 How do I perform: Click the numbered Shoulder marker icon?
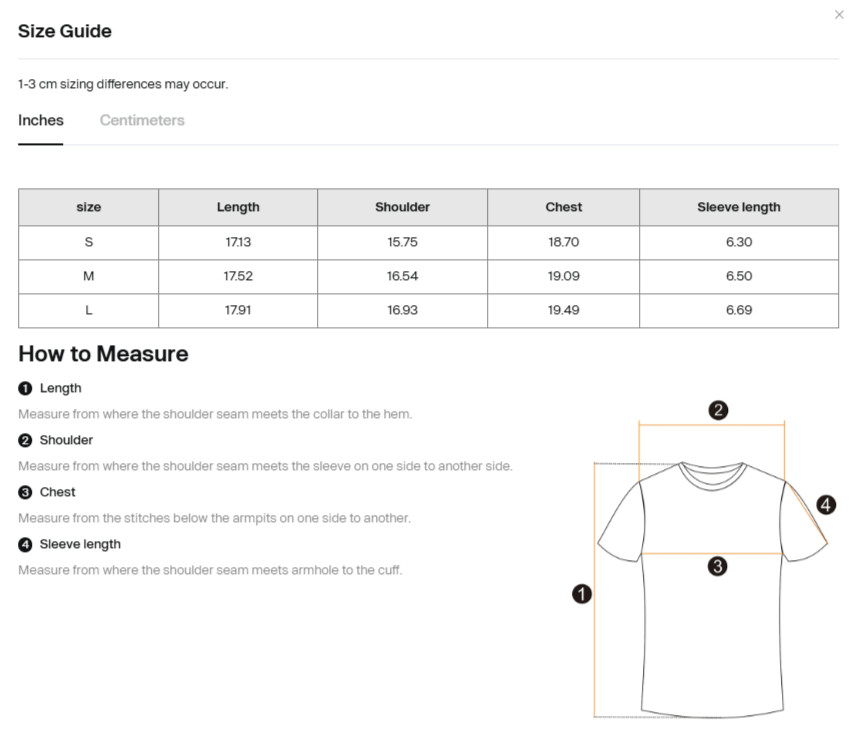24,440
